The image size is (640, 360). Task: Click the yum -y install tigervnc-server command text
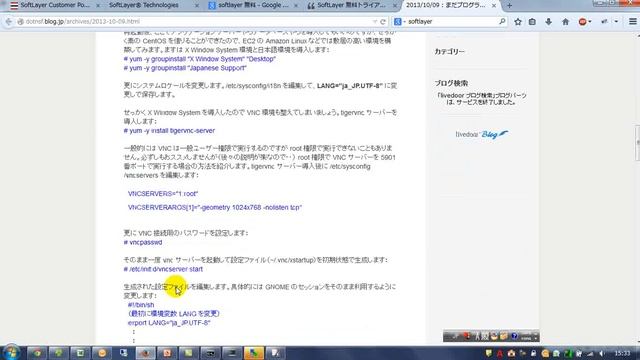[169, 131]
